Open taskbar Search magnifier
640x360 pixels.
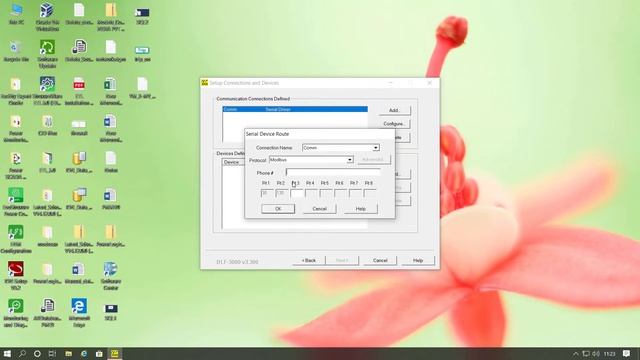(22, 353)
